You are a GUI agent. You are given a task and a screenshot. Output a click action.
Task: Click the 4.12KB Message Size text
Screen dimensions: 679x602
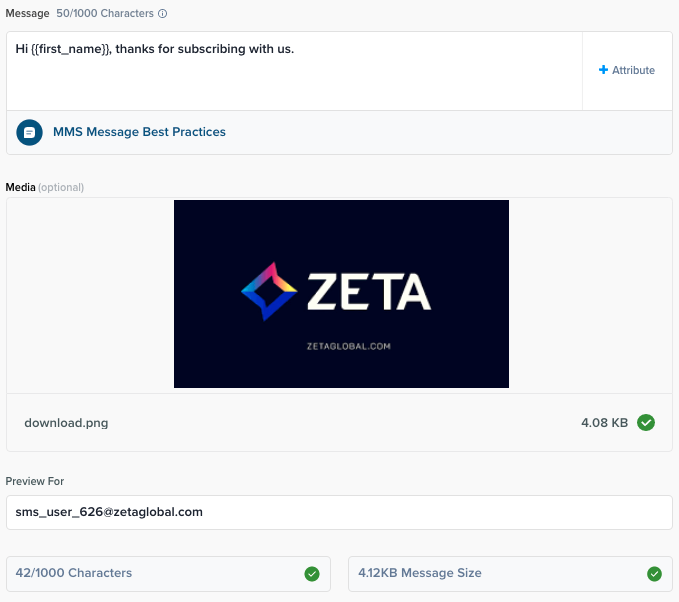pos(420,574)
